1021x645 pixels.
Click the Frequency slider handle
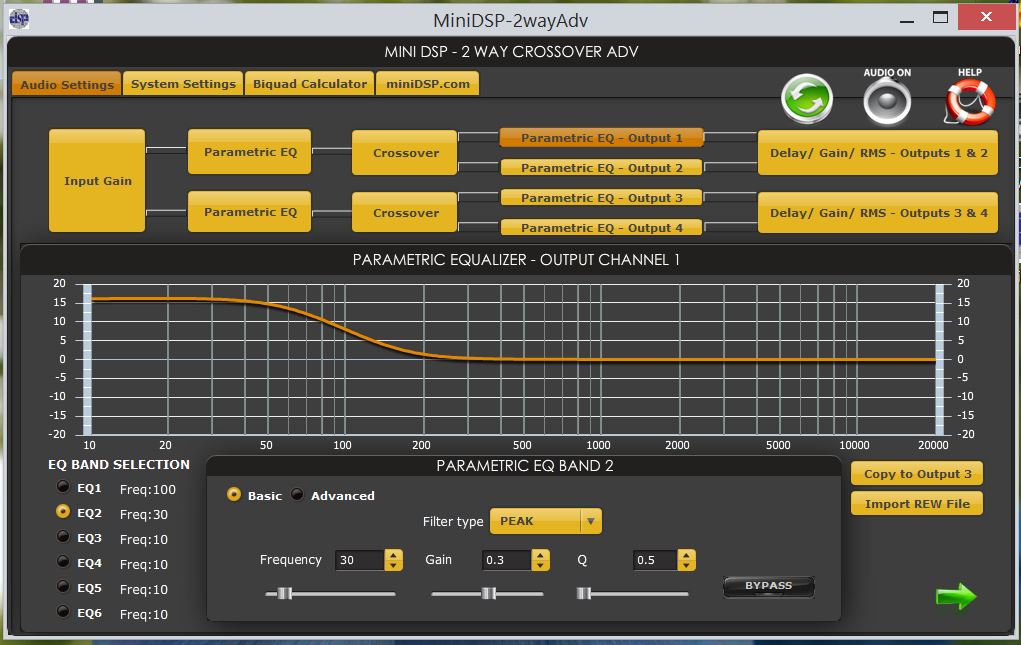point(285,593)
